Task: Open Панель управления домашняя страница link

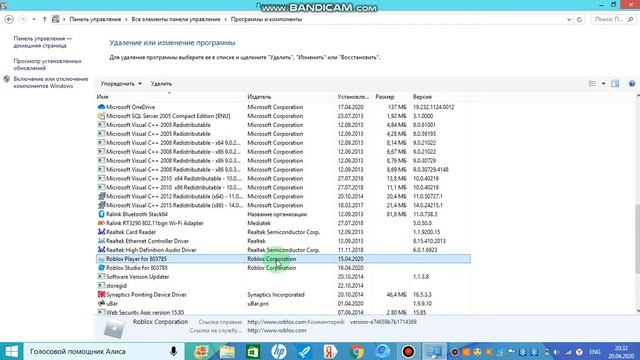Action: pos(42,42)
